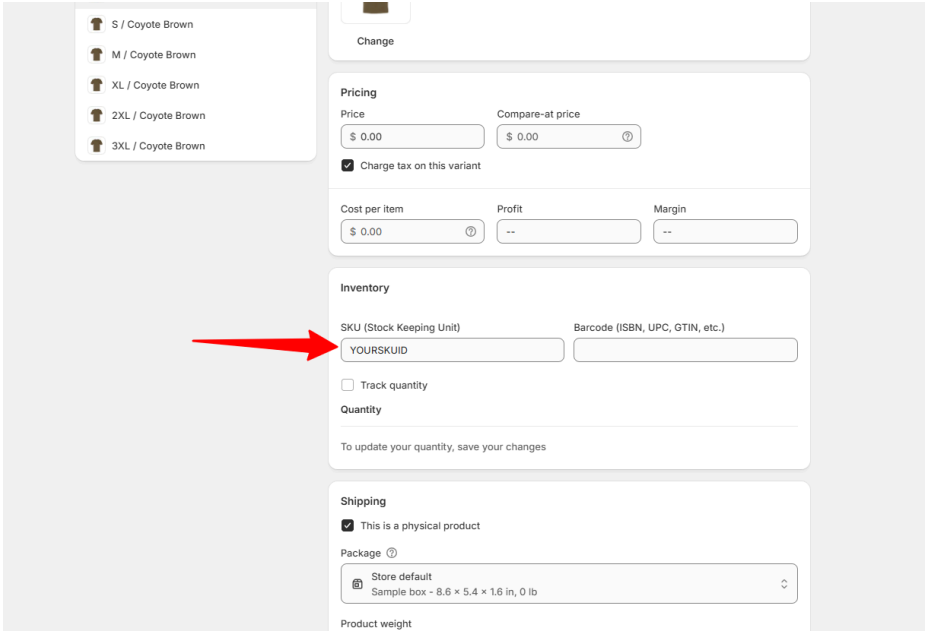Focus the Barcode input field
The image size is (929, 636).
[x=685, y=350]
